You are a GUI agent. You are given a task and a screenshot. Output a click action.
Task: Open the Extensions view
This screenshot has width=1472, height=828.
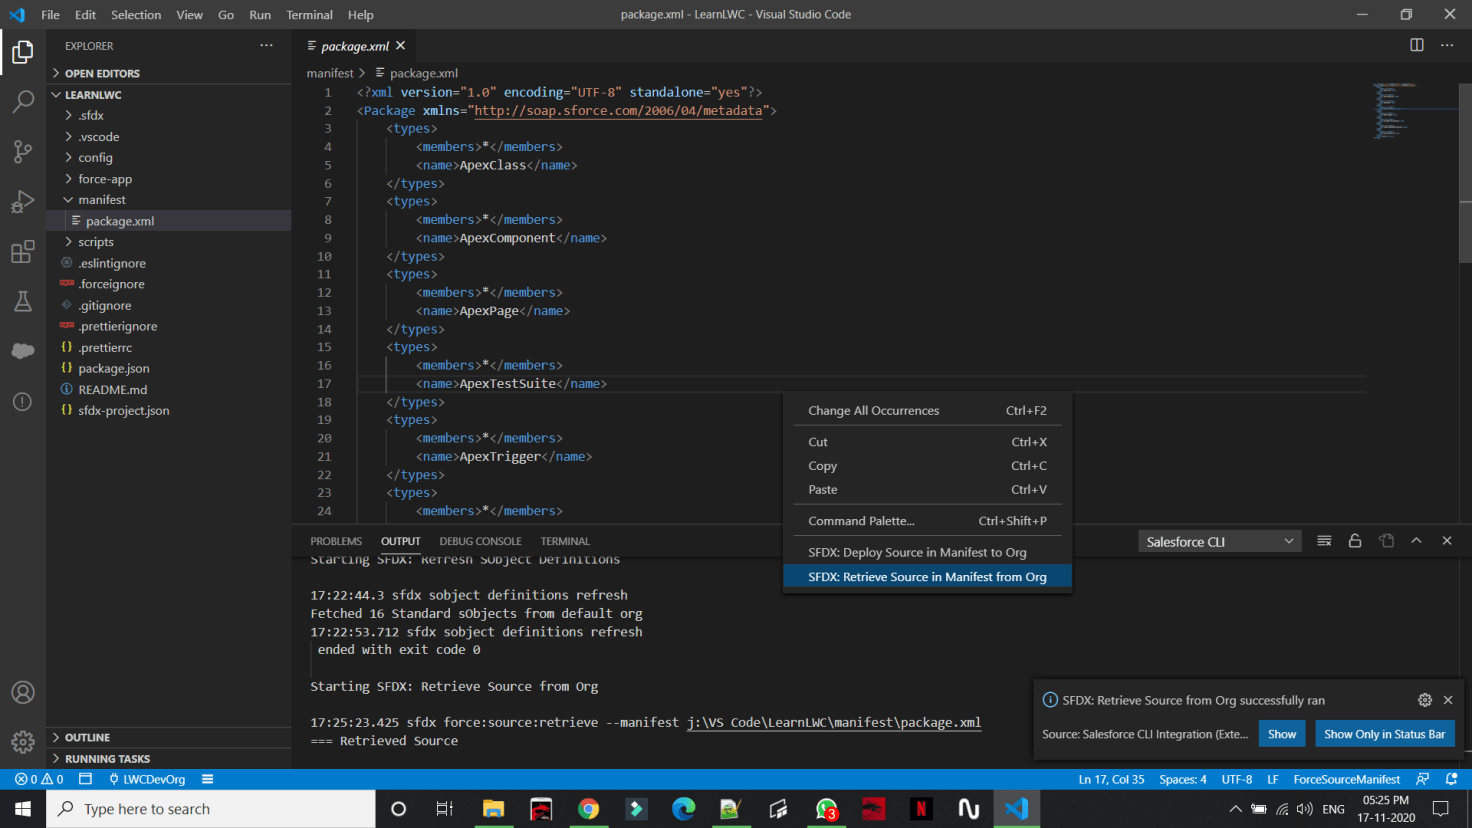pyautogui.click(x=22, y=252)
